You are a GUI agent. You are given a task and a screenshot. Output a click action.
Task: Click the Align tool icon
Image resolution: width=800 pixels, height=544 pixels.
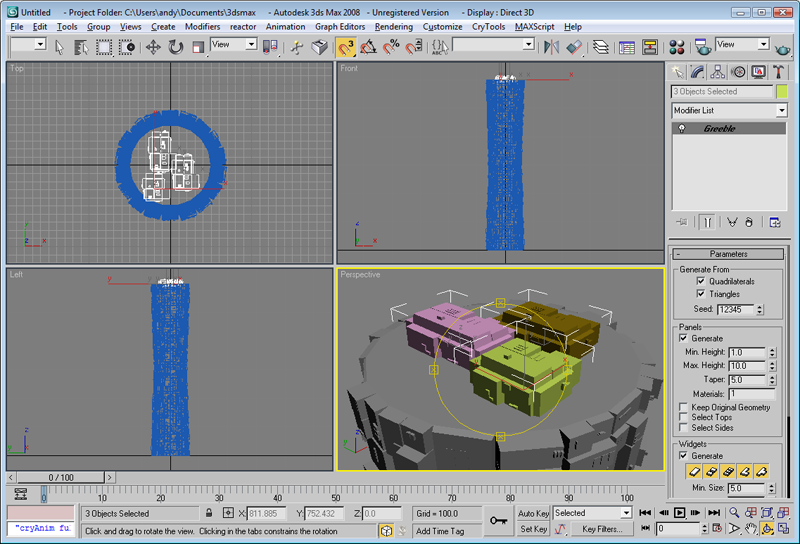(x=574, y=47)
